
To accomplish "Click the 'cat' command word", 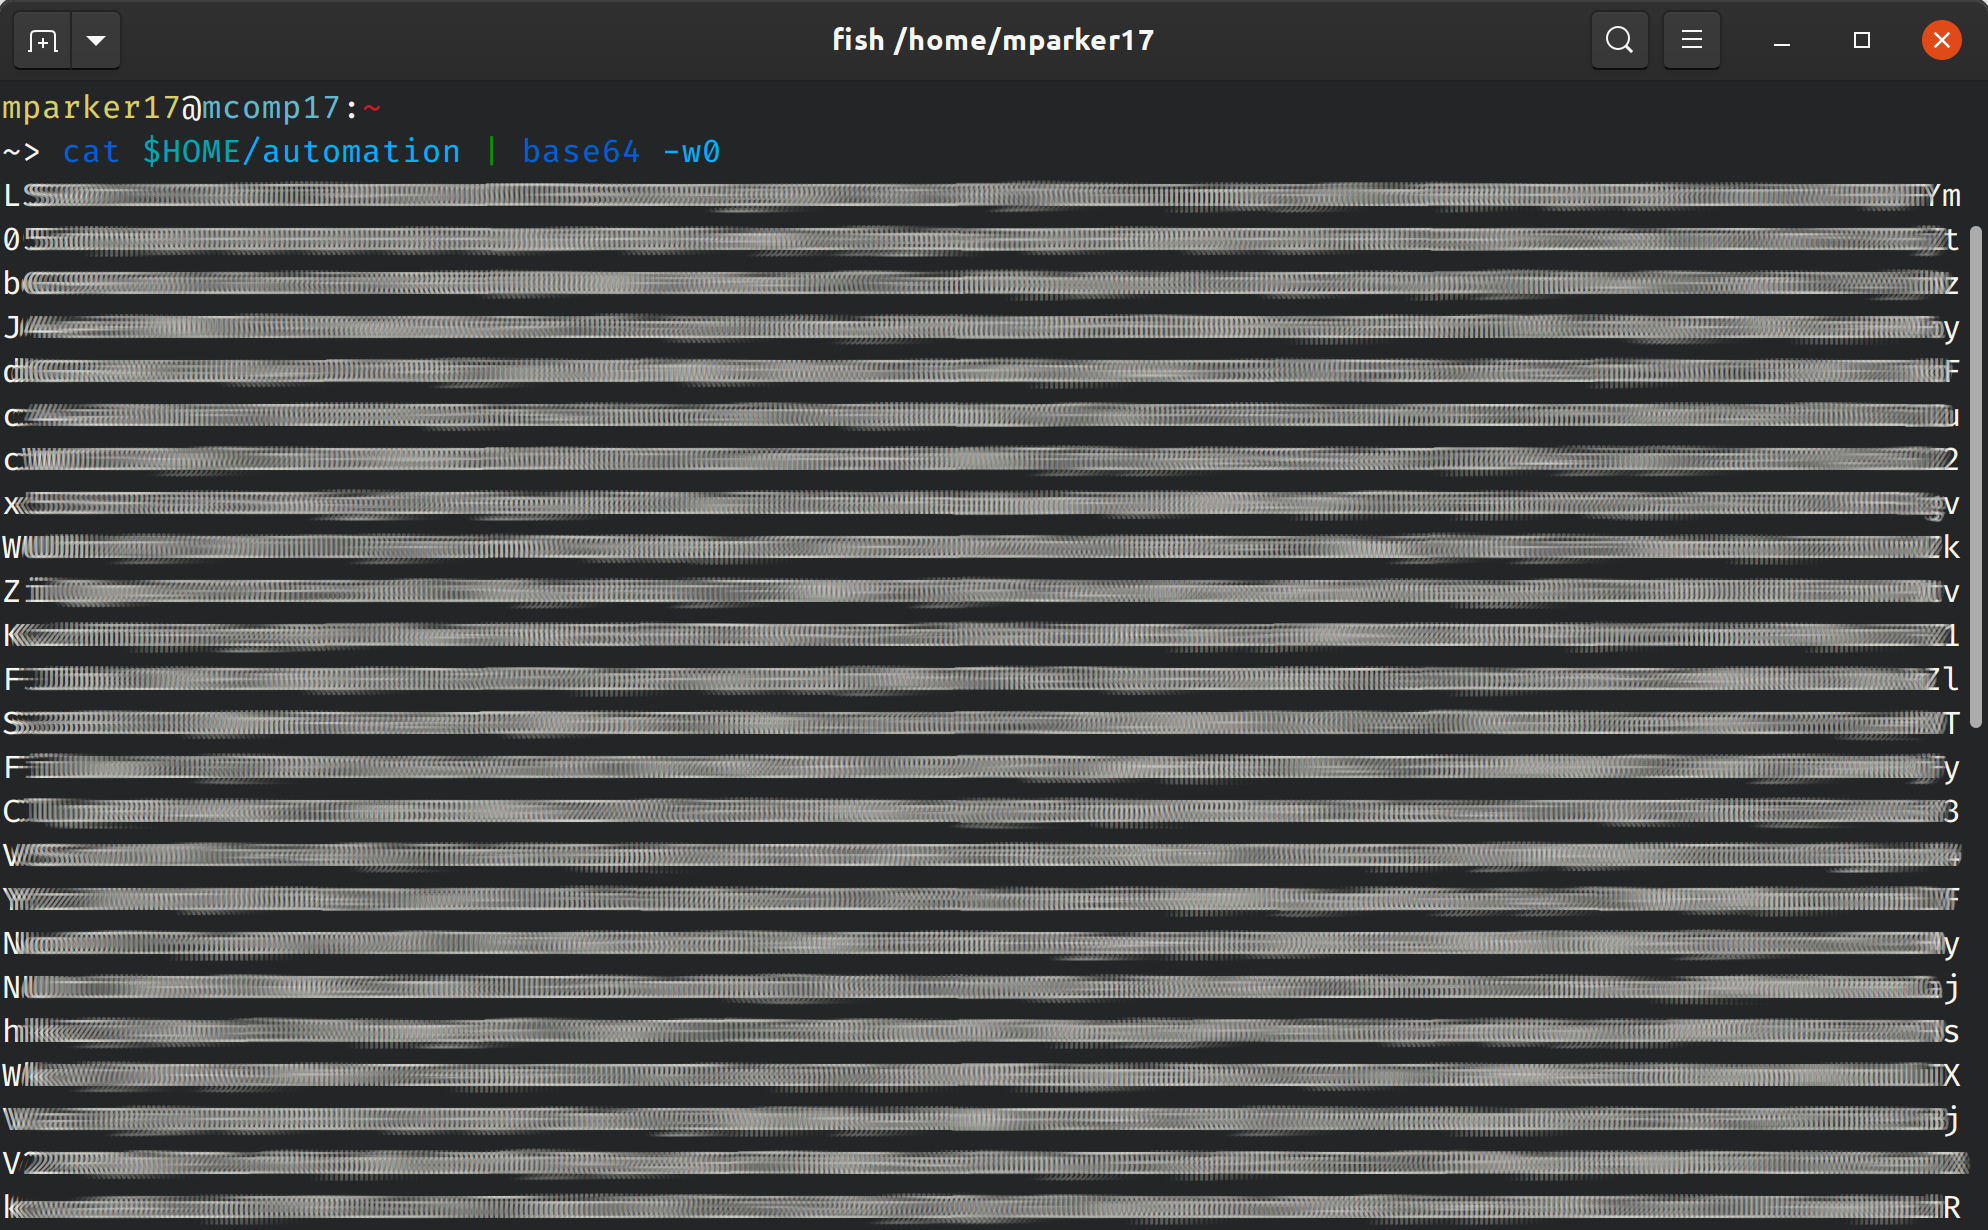I will [x=91, y=151].
